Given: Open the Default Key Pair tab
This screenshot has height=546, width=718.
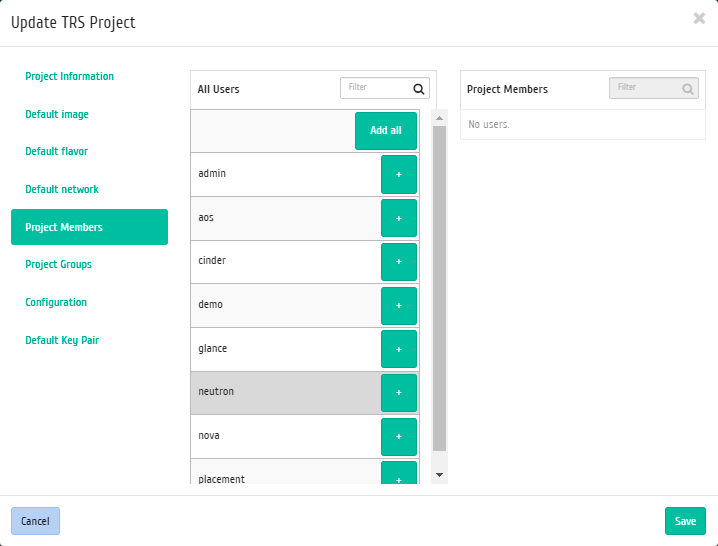Looking at the screenshot, I should tap(62, 340).
